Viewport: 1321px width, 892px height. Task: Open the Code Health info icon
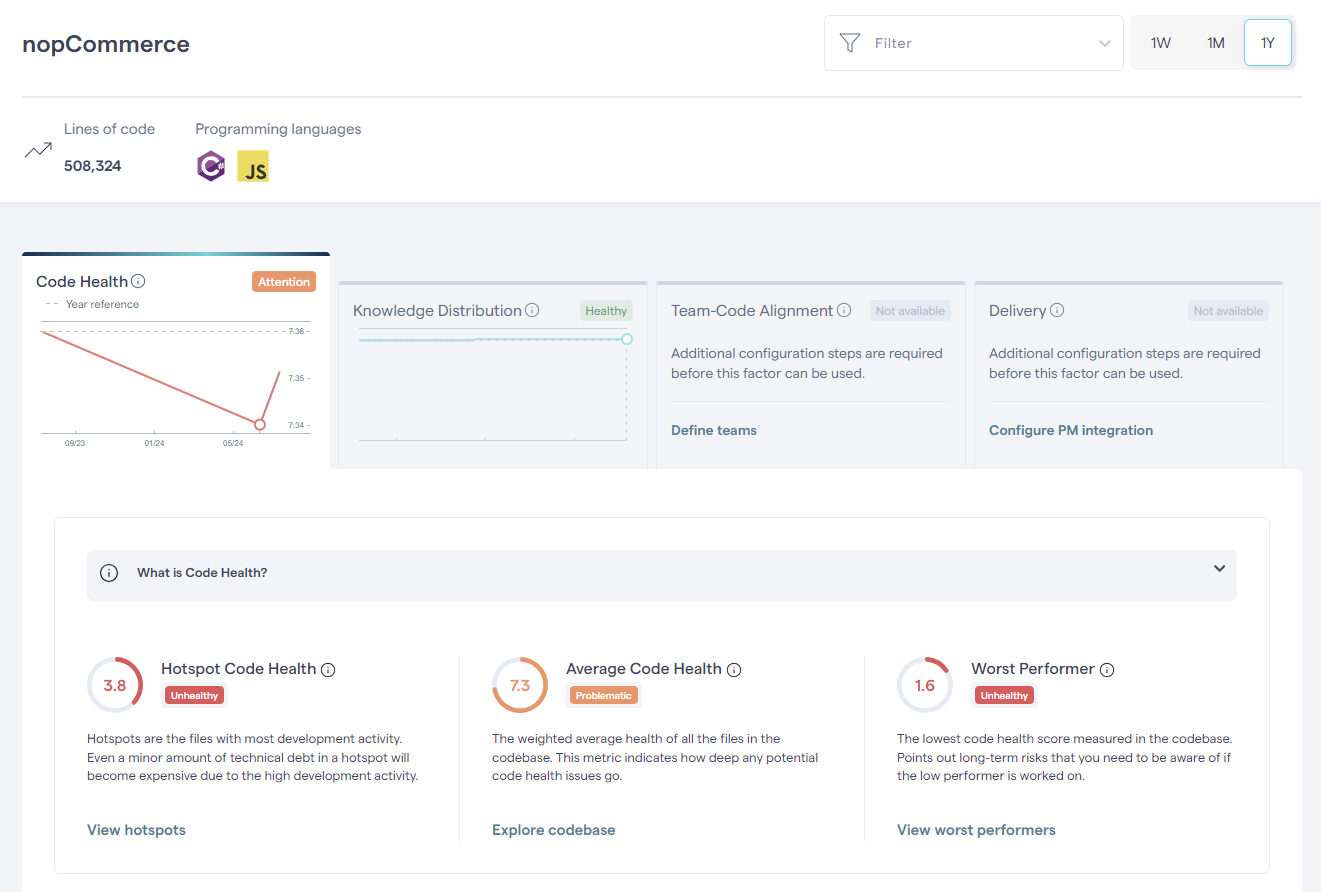click(x=139, y=281)
